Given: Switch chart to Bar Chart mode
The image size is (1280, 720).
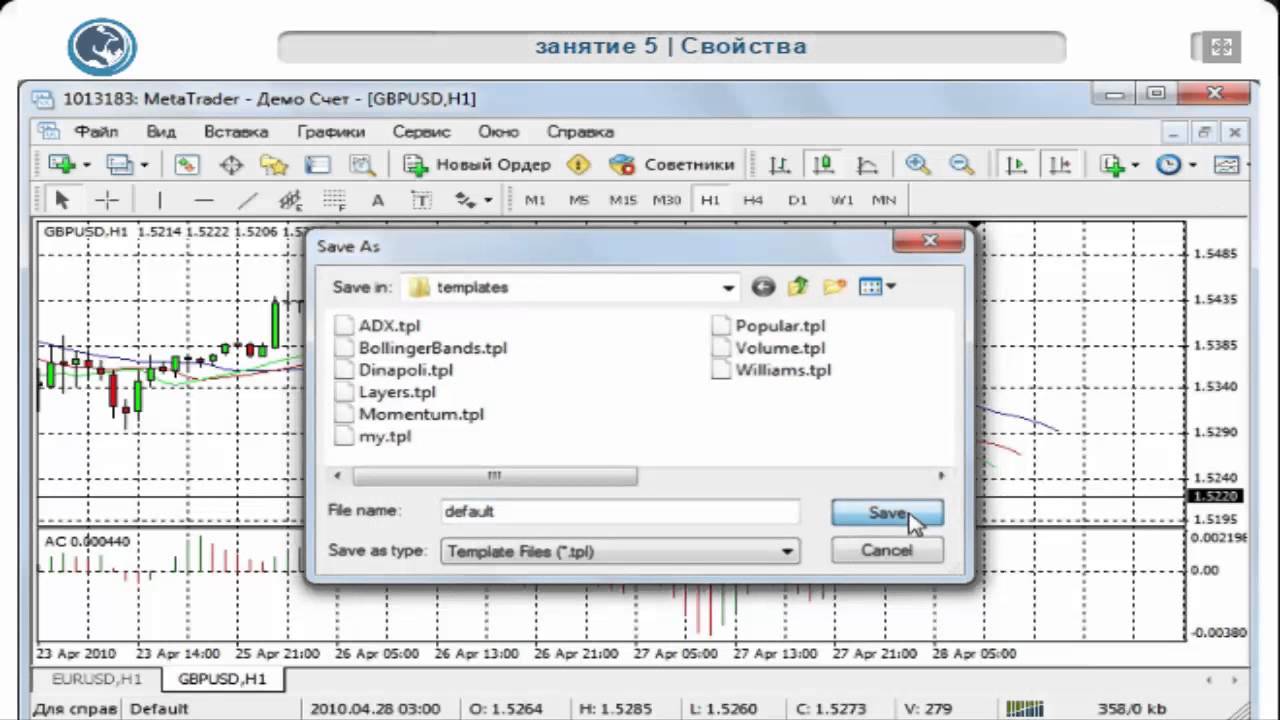Looking at the screenshot, I should click(779, 165).
